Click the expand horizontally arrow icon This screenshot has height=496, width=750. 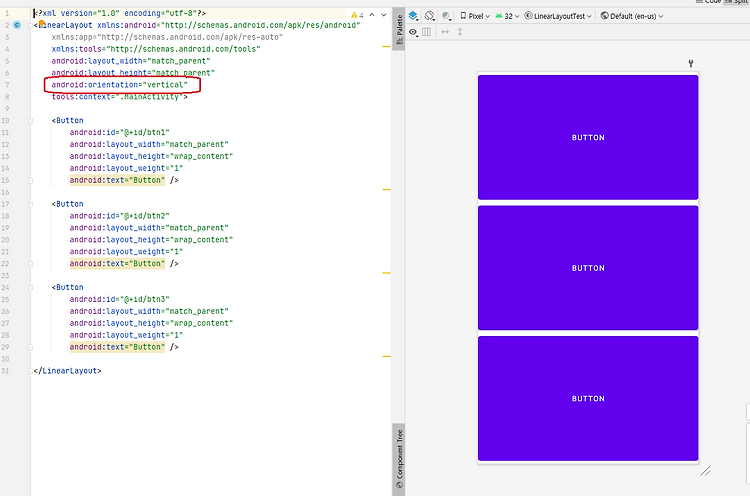[x=445, y=32]
